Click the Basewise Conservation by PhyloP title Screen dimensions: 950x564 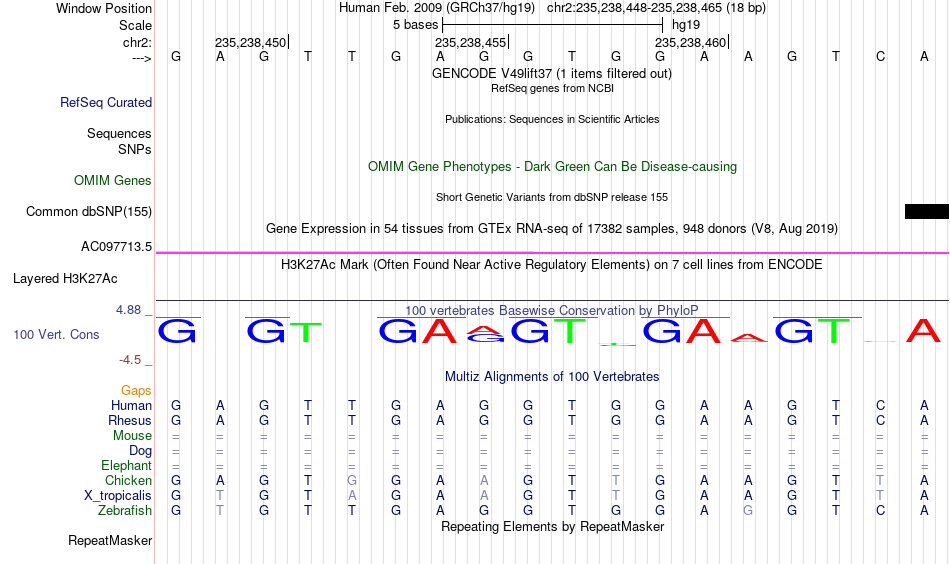pyautogui.click(x=552, y=311)
